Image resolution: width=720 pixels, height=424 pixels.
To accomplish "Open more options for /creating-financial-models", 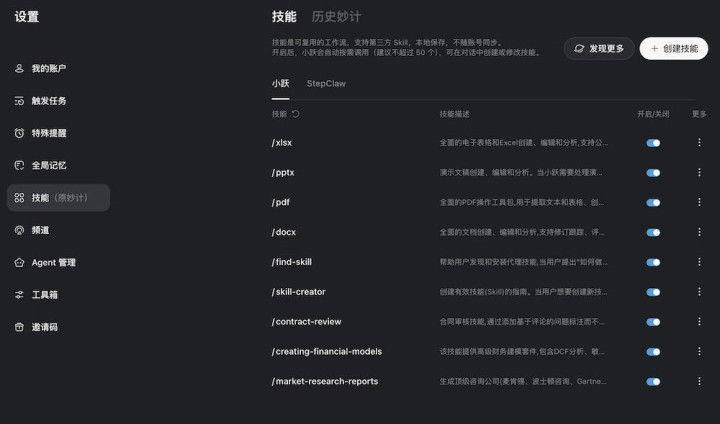I will (699, 351).
